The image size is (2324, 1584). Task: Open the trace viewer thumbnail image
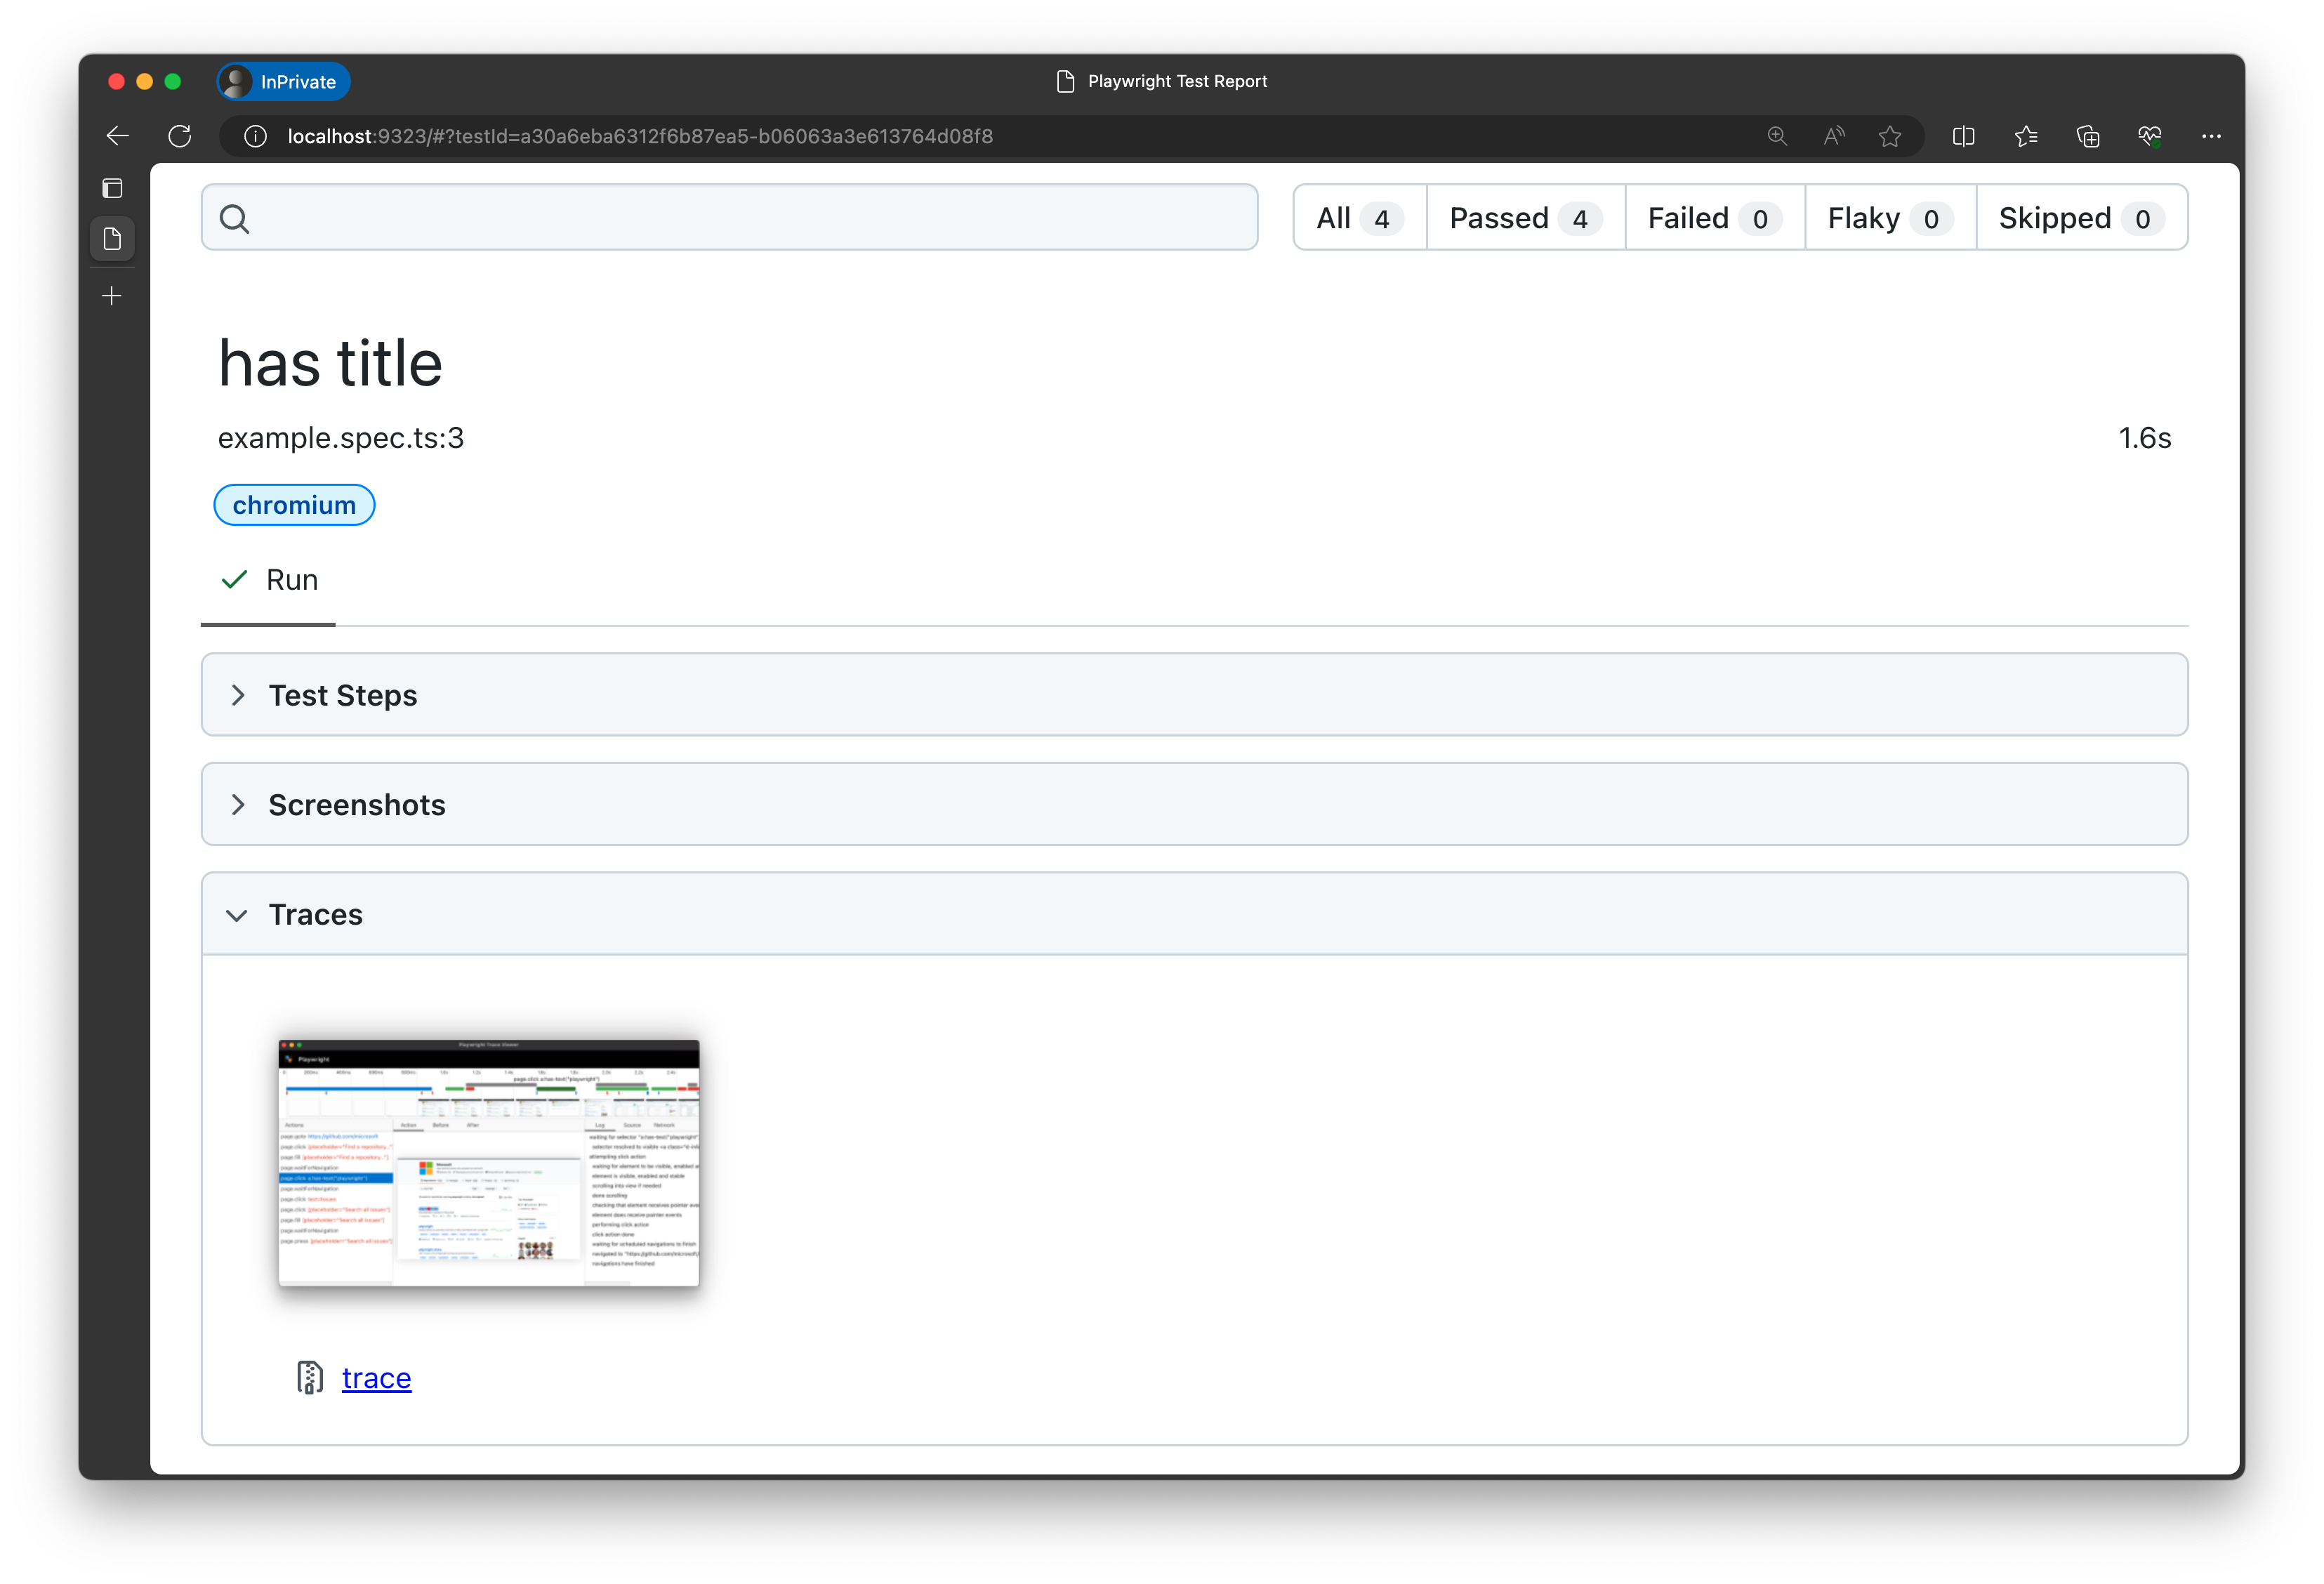(x=489, y=1163)
